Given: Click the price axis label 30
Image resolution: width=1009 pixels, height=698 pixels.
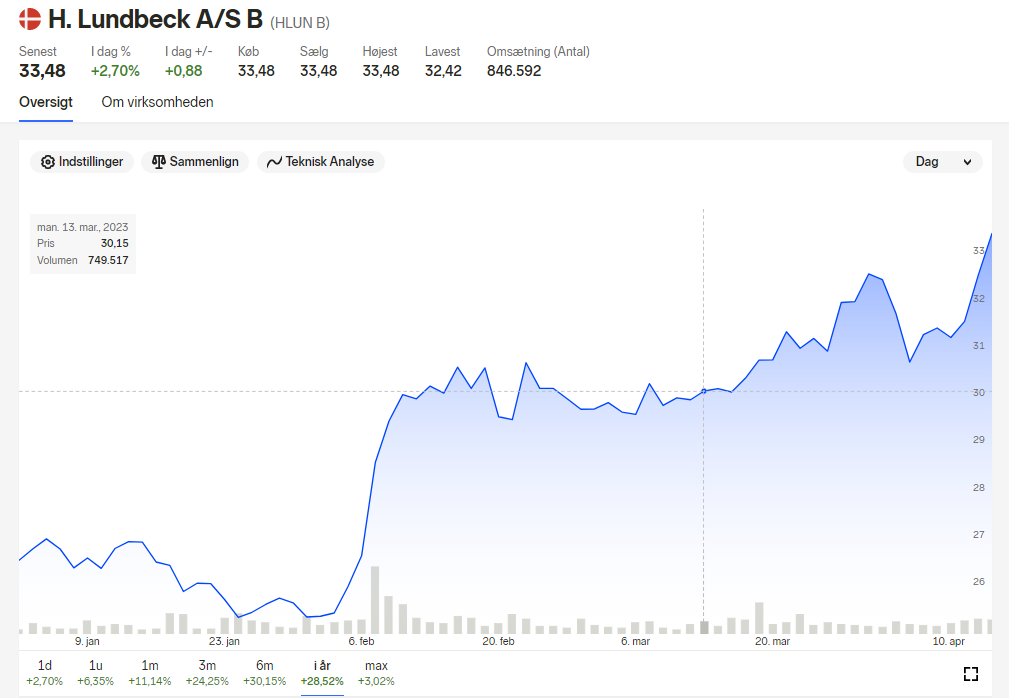Looking at the screenshot, I should coord(979,392).
